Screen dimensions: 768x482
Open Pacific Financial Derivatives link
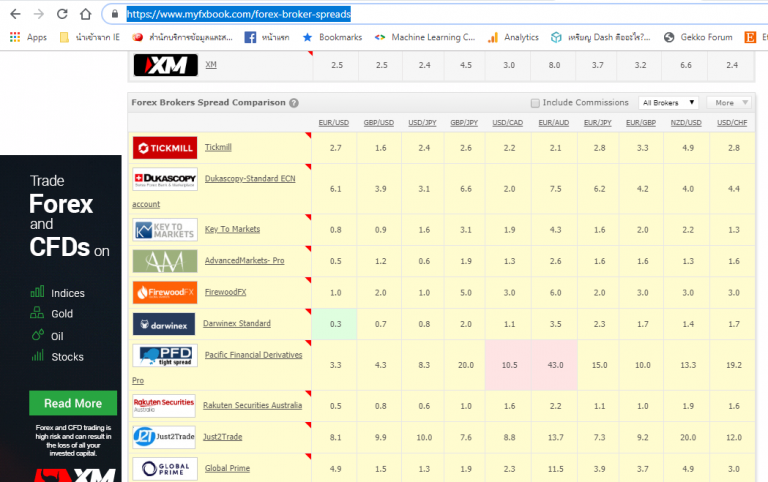(x=253, y=355)
